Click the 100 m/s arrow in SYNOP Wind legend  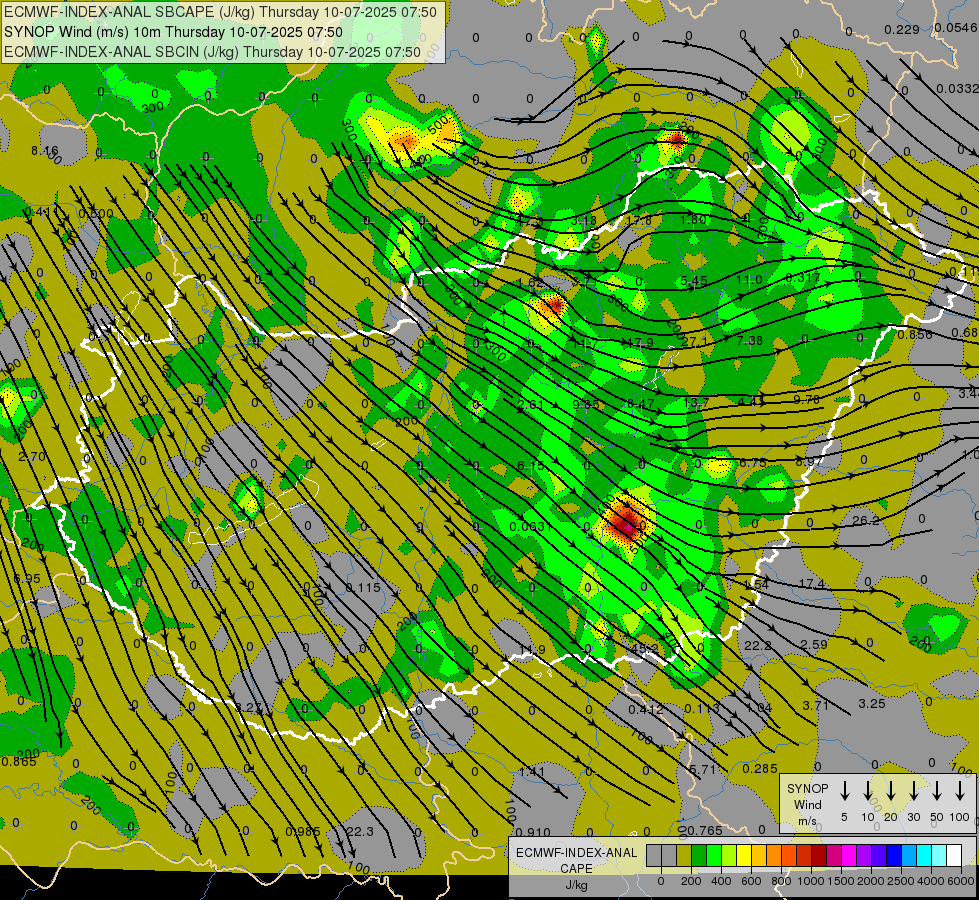point(960,791)
